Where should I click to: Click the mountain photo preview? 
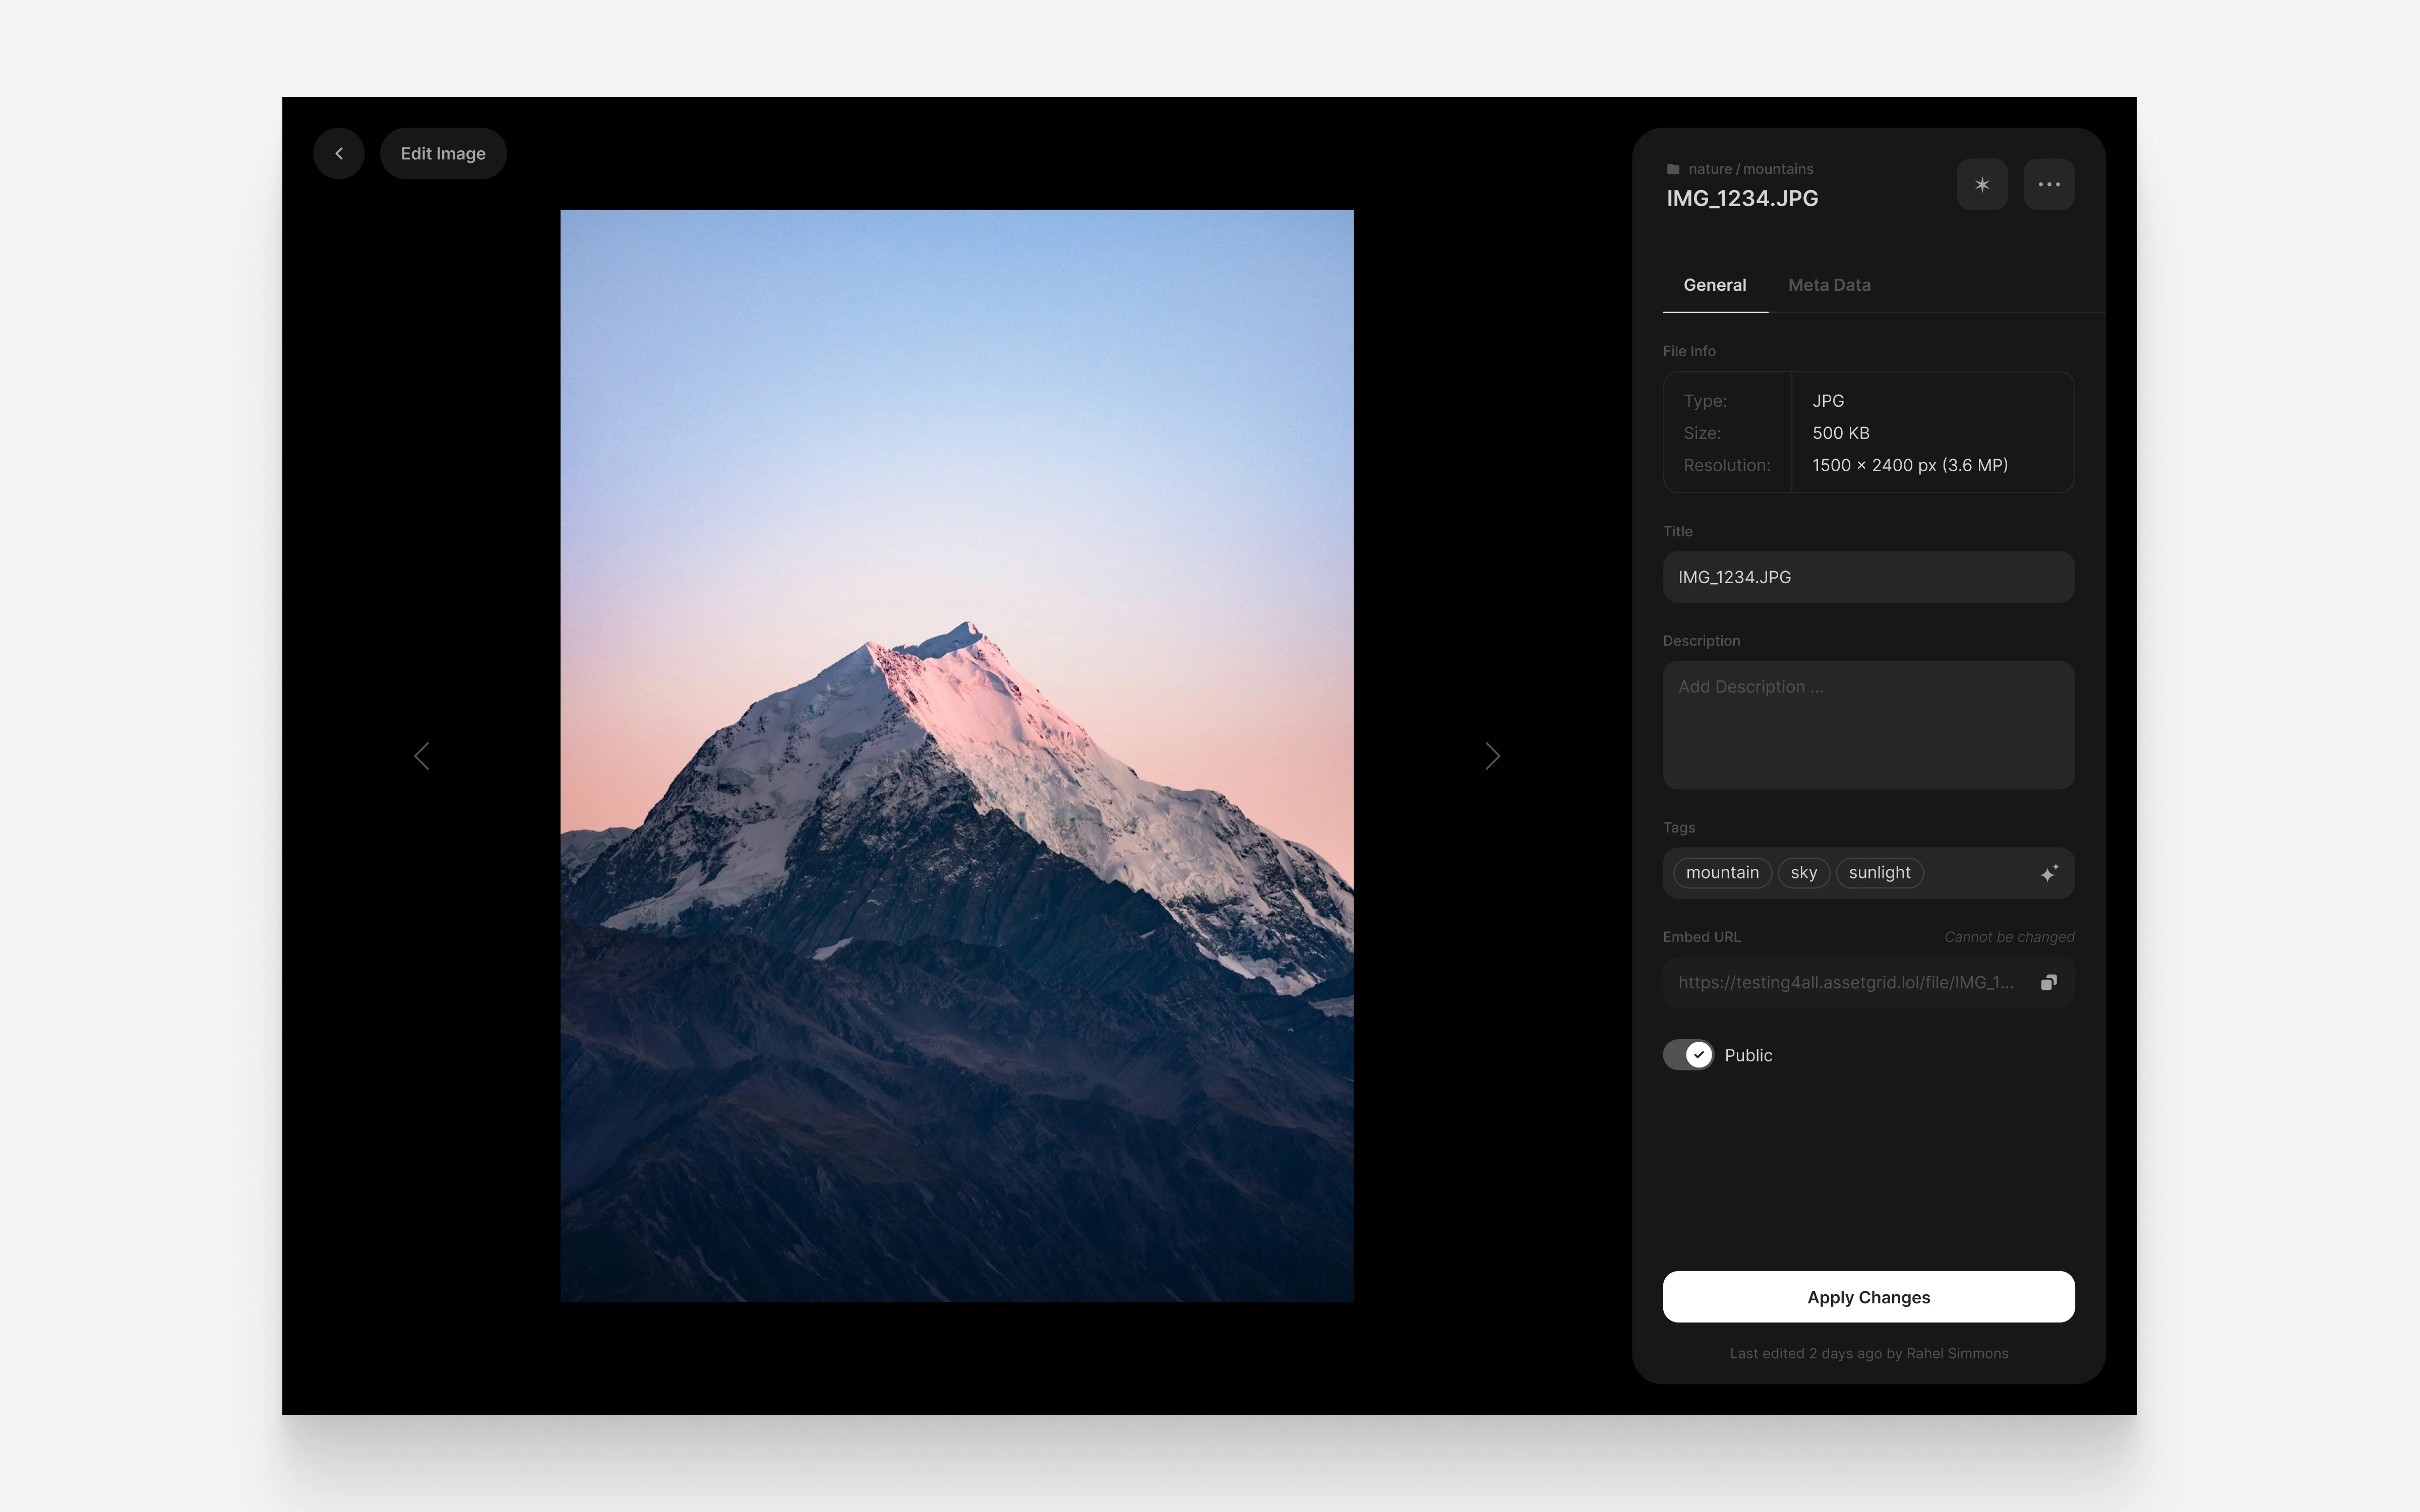957,755
